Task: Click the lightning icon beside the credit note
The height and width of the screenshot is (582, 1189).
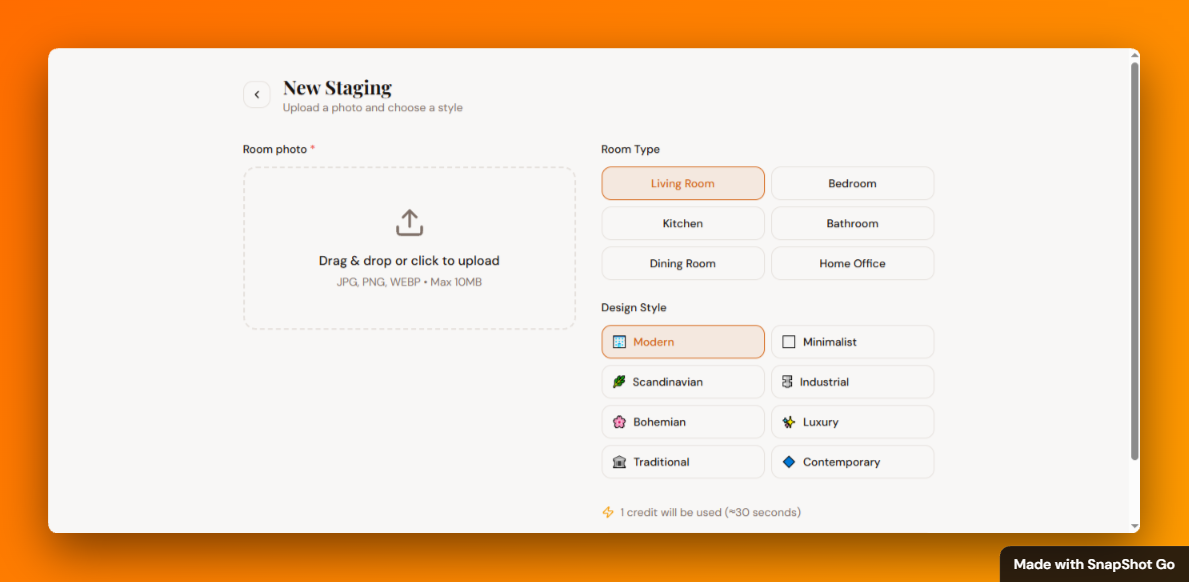Action: tap(608, 512)
